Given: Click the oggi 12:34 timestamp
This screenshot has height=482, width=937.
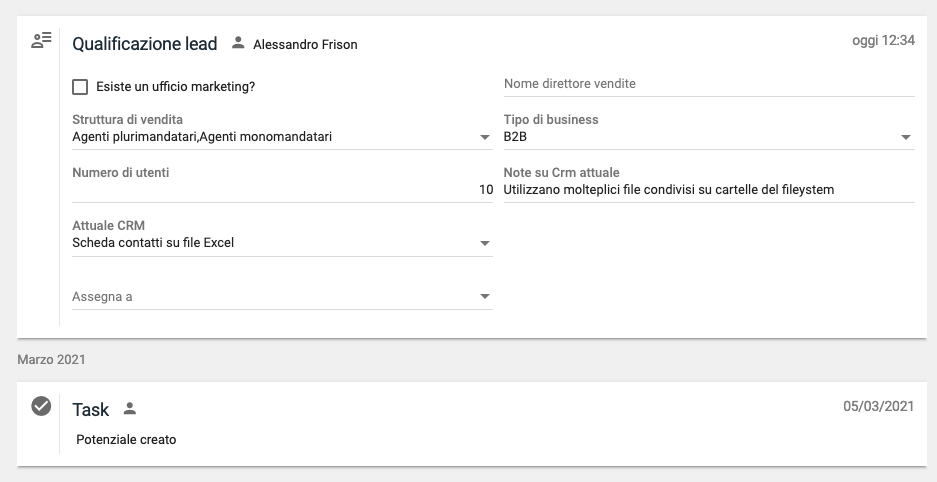Looking at the screenshot, I should tap(883, 41).
